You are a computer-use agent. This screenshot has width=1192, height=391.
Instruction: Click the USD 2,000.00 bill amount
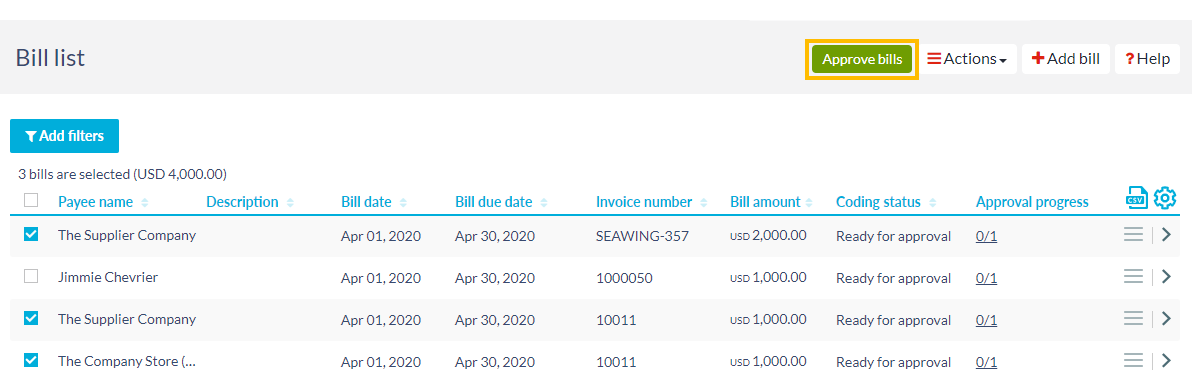(768, 236)
